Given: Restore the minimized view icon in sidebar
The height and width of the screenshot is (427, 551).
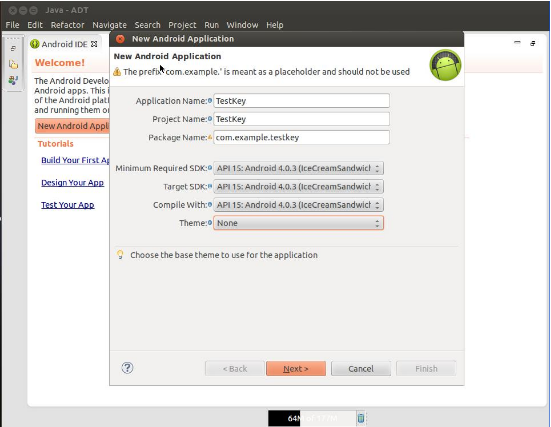Looking at the screenshot, I should [x=13, y=48].
